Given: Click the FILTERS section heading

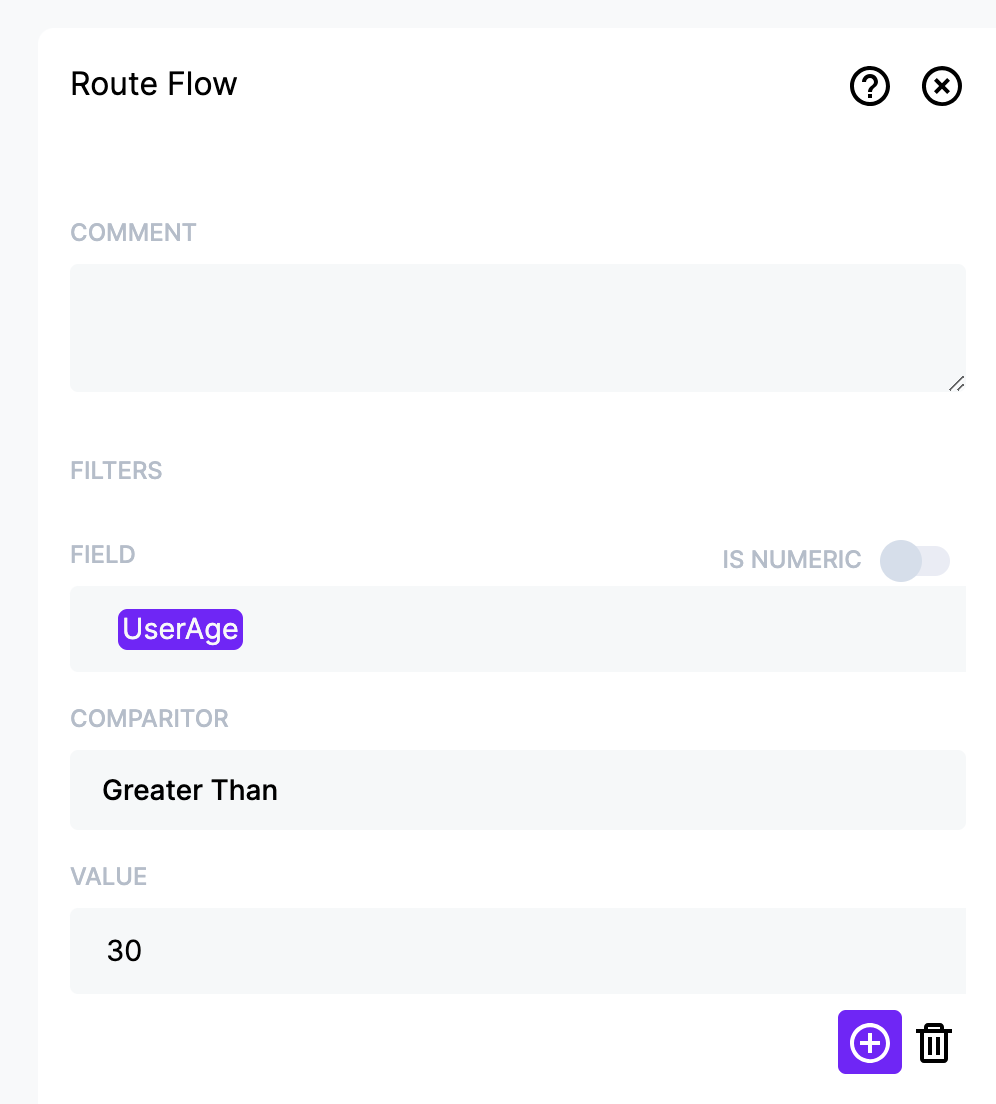Looking at the screenshot, I should pos(116,470).
